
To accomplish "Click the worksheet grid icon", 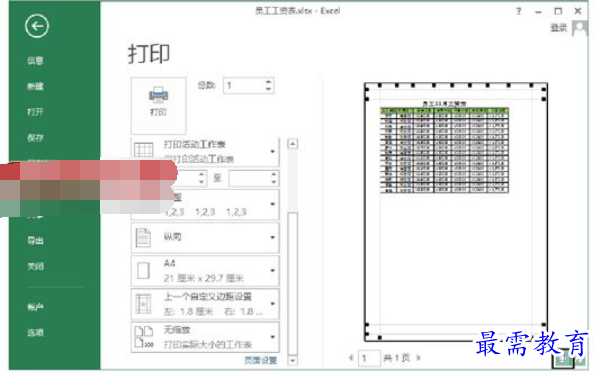I will point(144,150).
